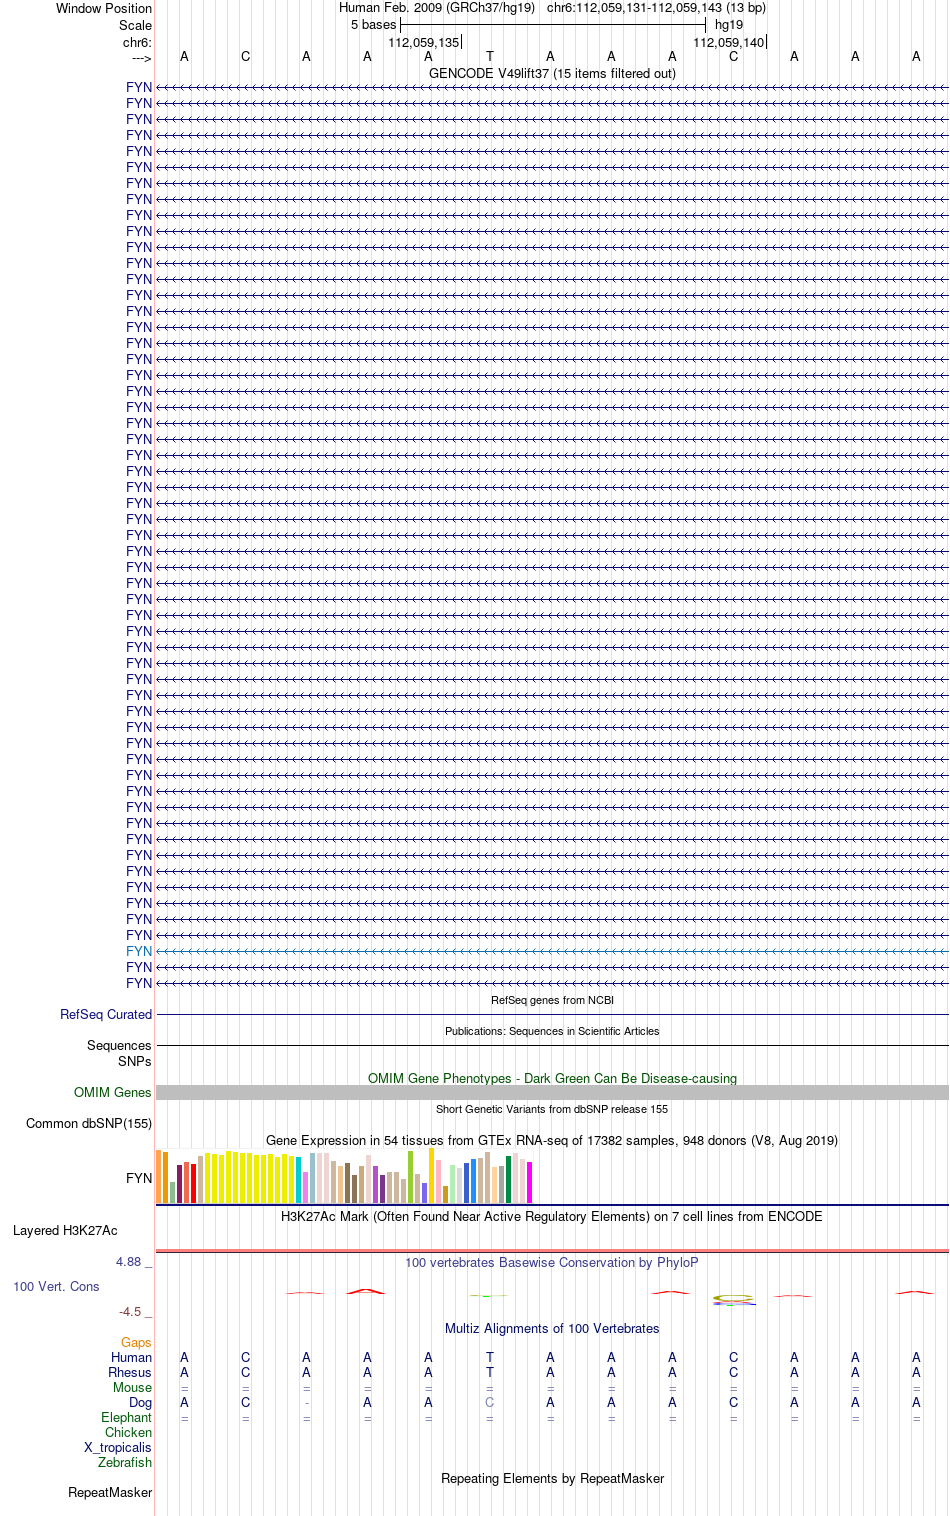Open the GENCODE V49lift37 track title
The image size is (950, 1516).
pyautogui.click(x=552, y=73)
